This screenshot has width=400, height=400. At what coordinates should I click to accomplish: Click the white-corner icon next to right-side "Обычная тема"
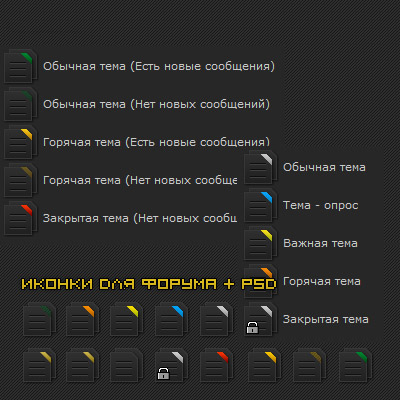point(260,167)
